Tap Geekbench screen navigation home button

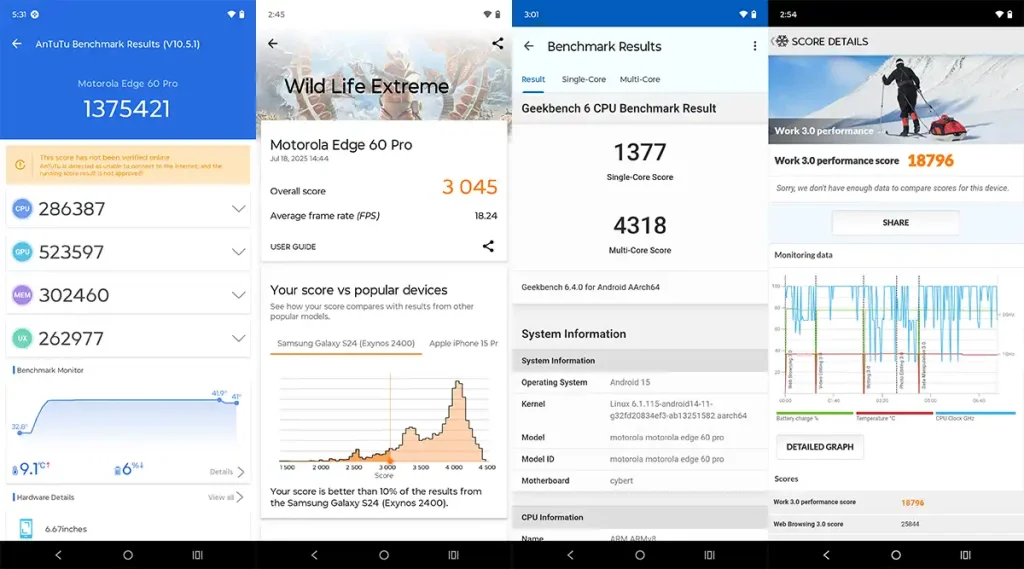[x=640, y=555]
